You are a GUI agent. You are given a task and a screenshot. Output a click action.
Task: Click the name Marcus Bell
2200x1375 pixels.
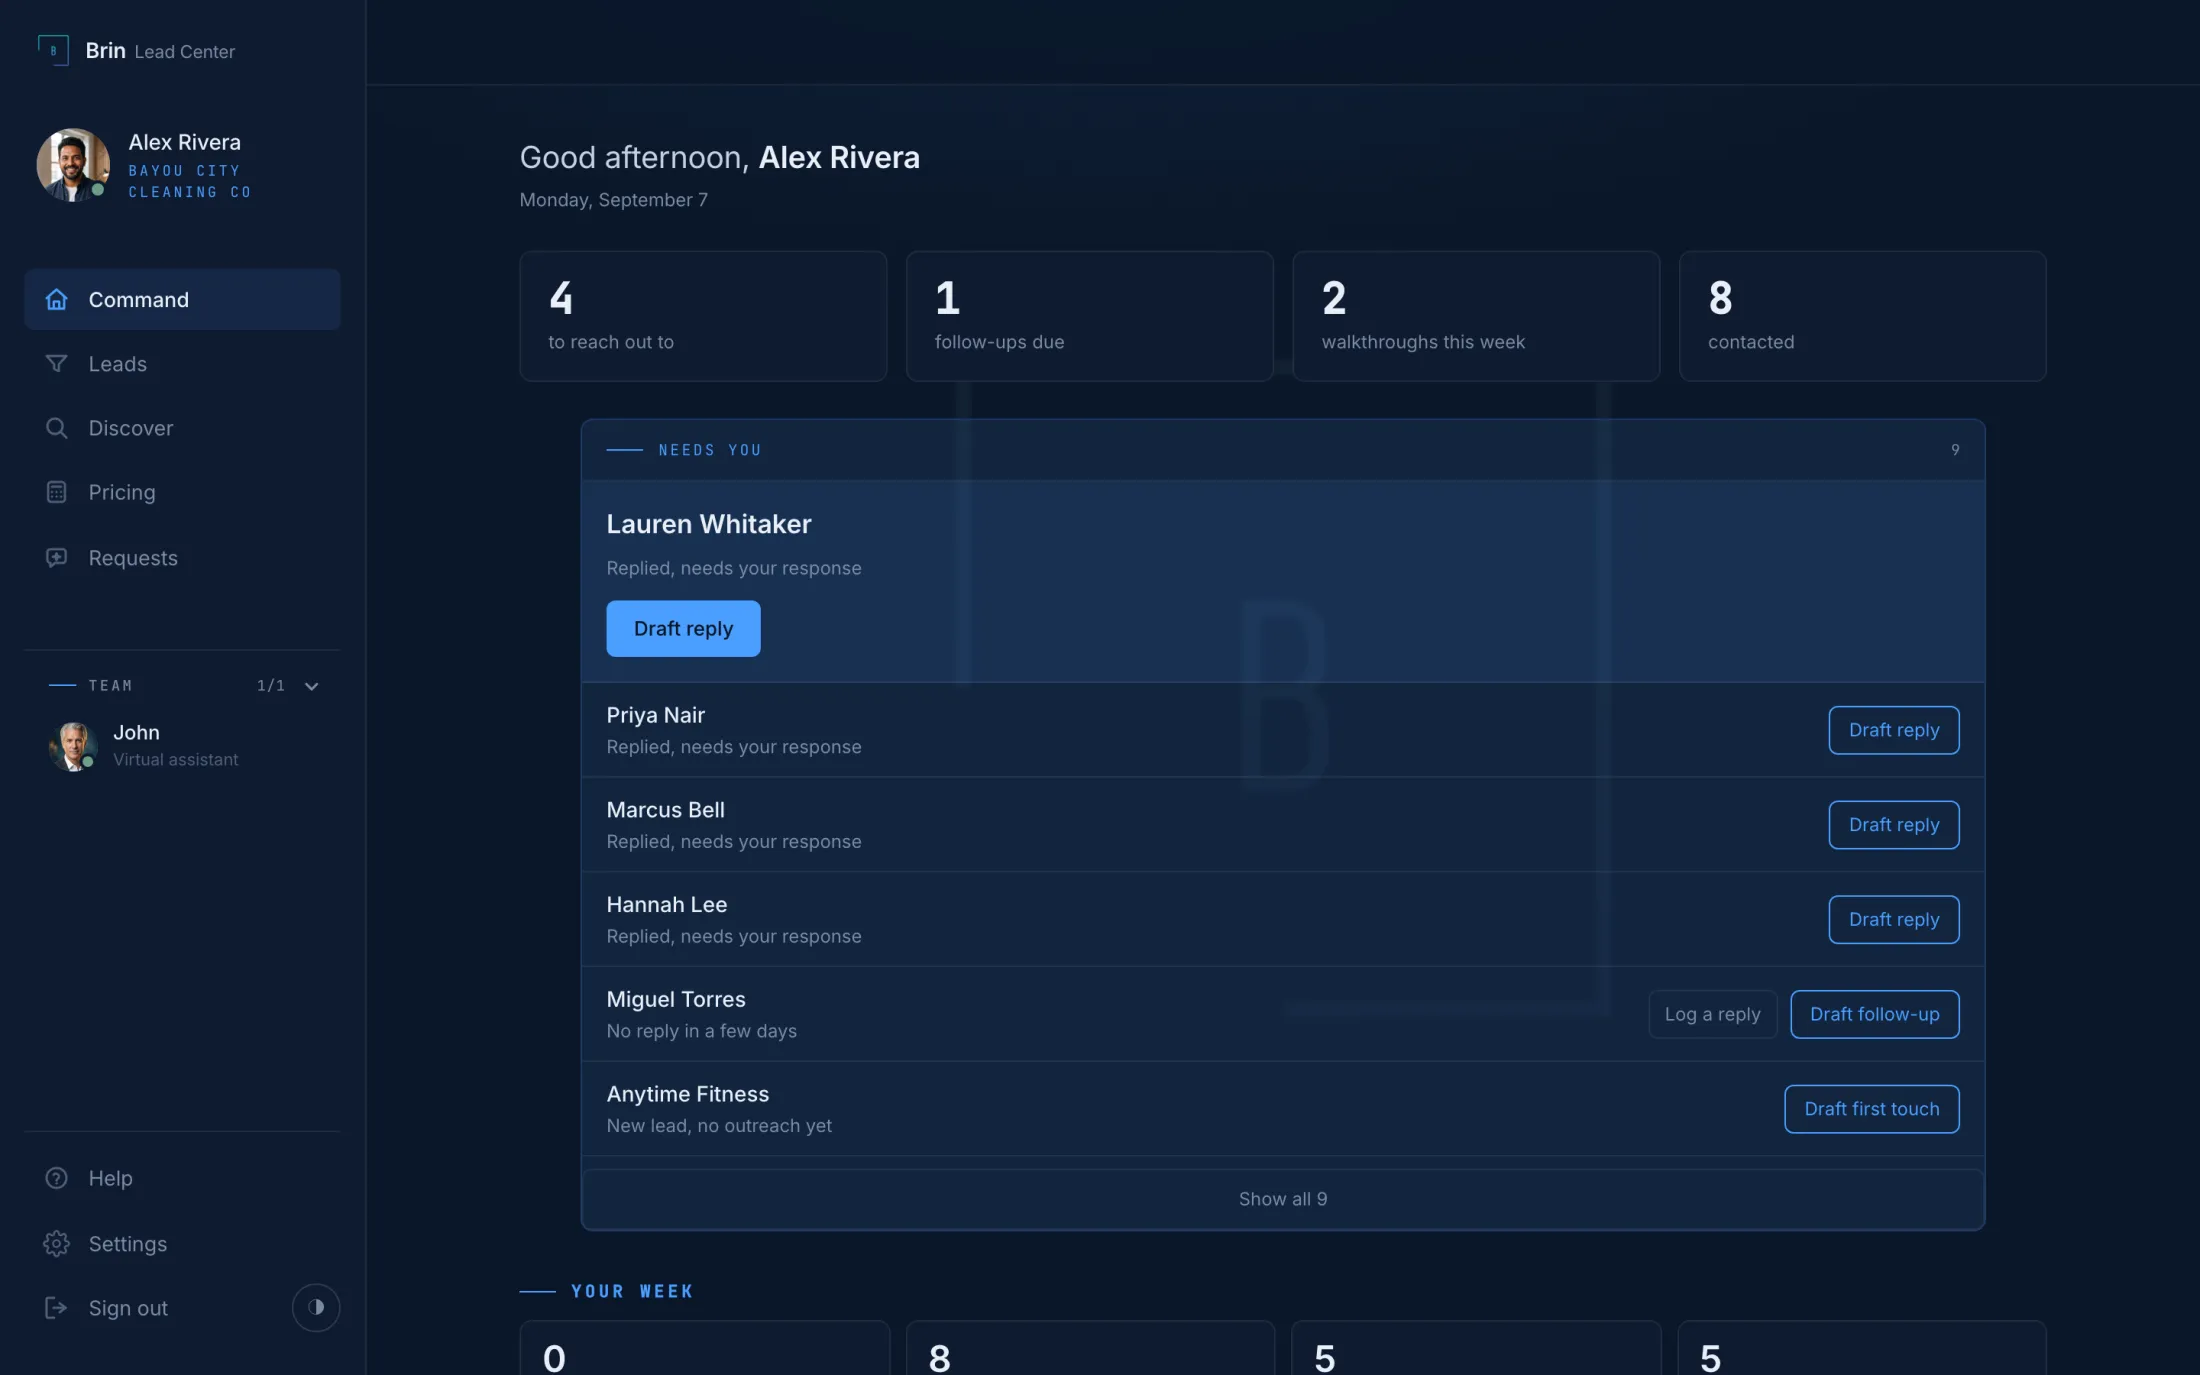point(665,810)
